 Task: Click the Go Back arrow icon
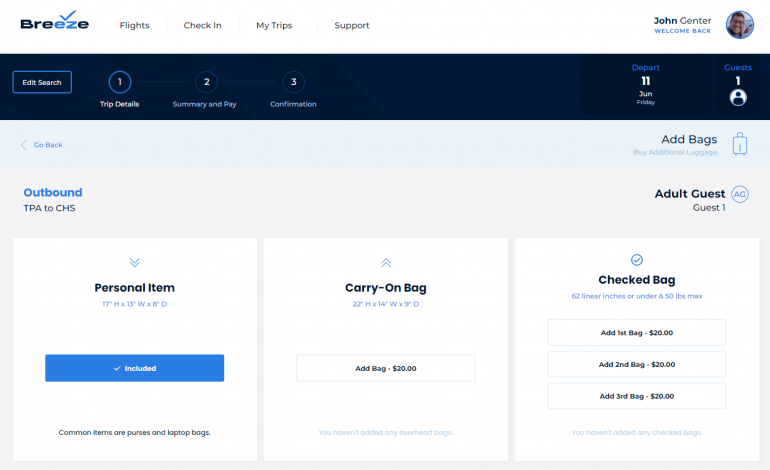[24, 145]
